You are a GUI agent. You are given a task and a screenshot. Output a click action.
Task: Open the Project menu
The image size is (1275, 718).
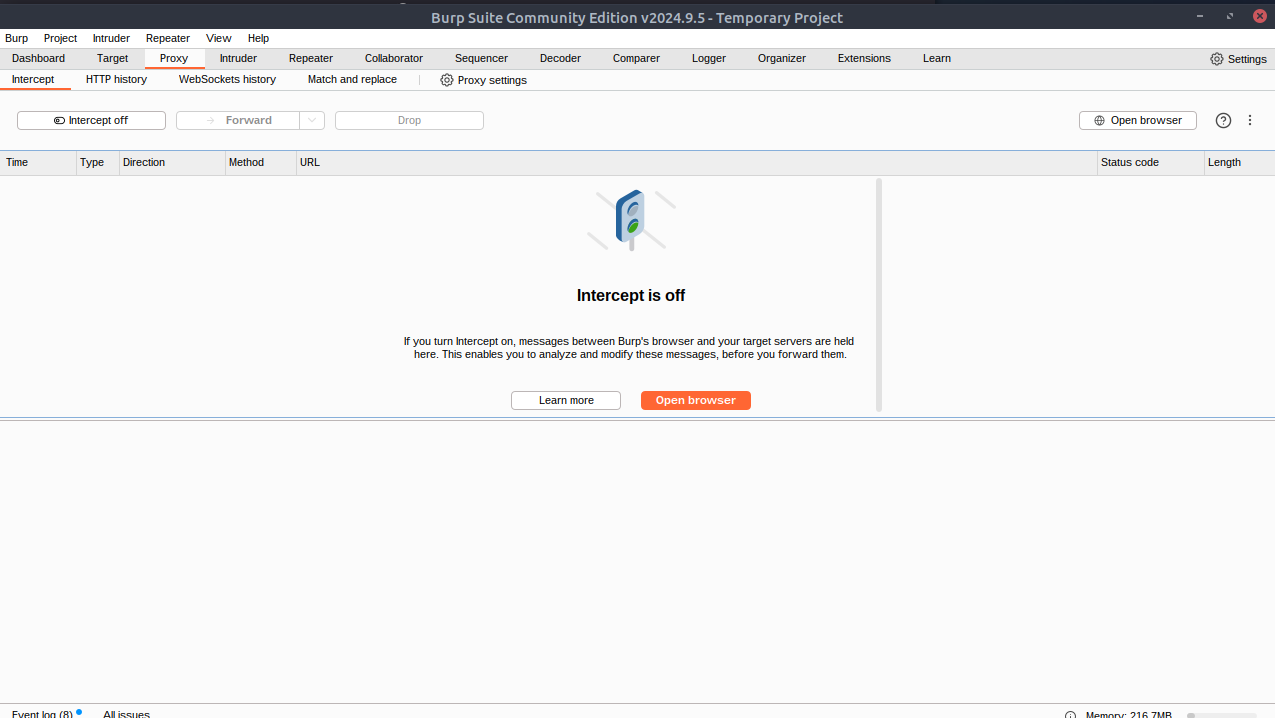60,38
